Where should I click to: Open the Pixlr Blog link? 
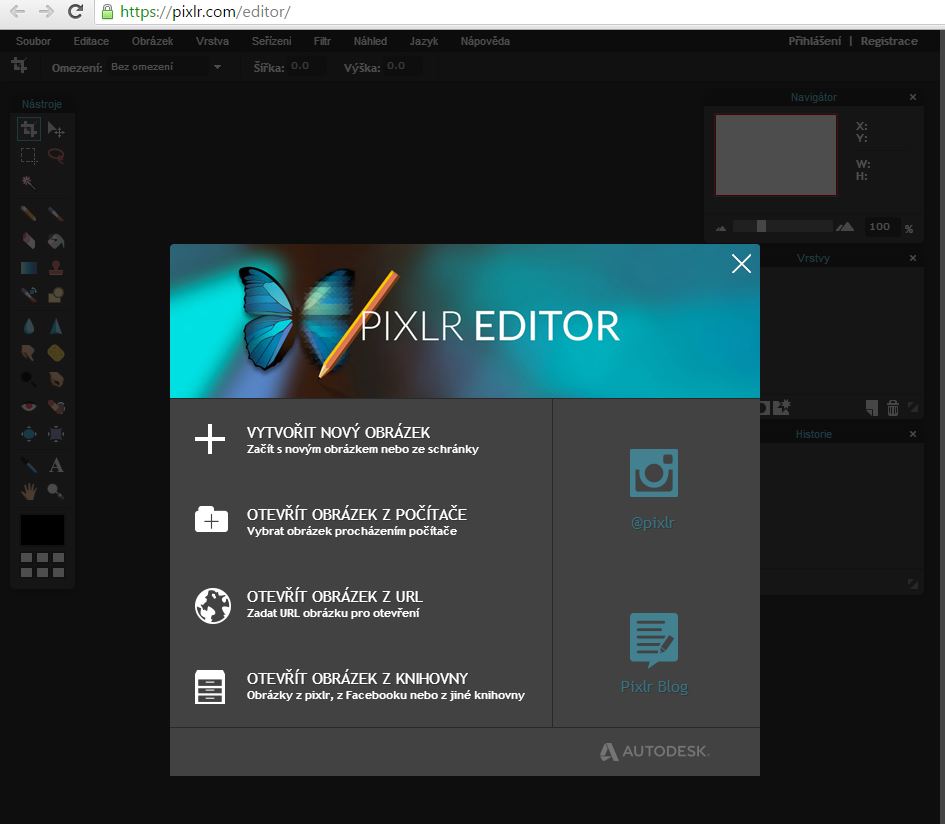tap(654, 653)
